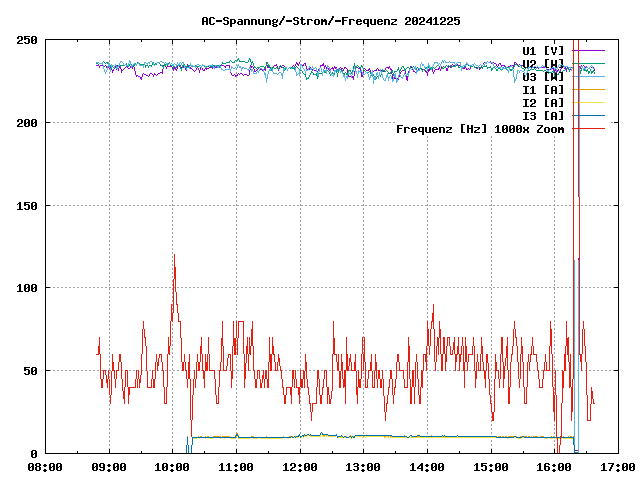Select the 100 y-axis tick label
This screenshot has width=640, height=480.
click(x=27, y=288)
